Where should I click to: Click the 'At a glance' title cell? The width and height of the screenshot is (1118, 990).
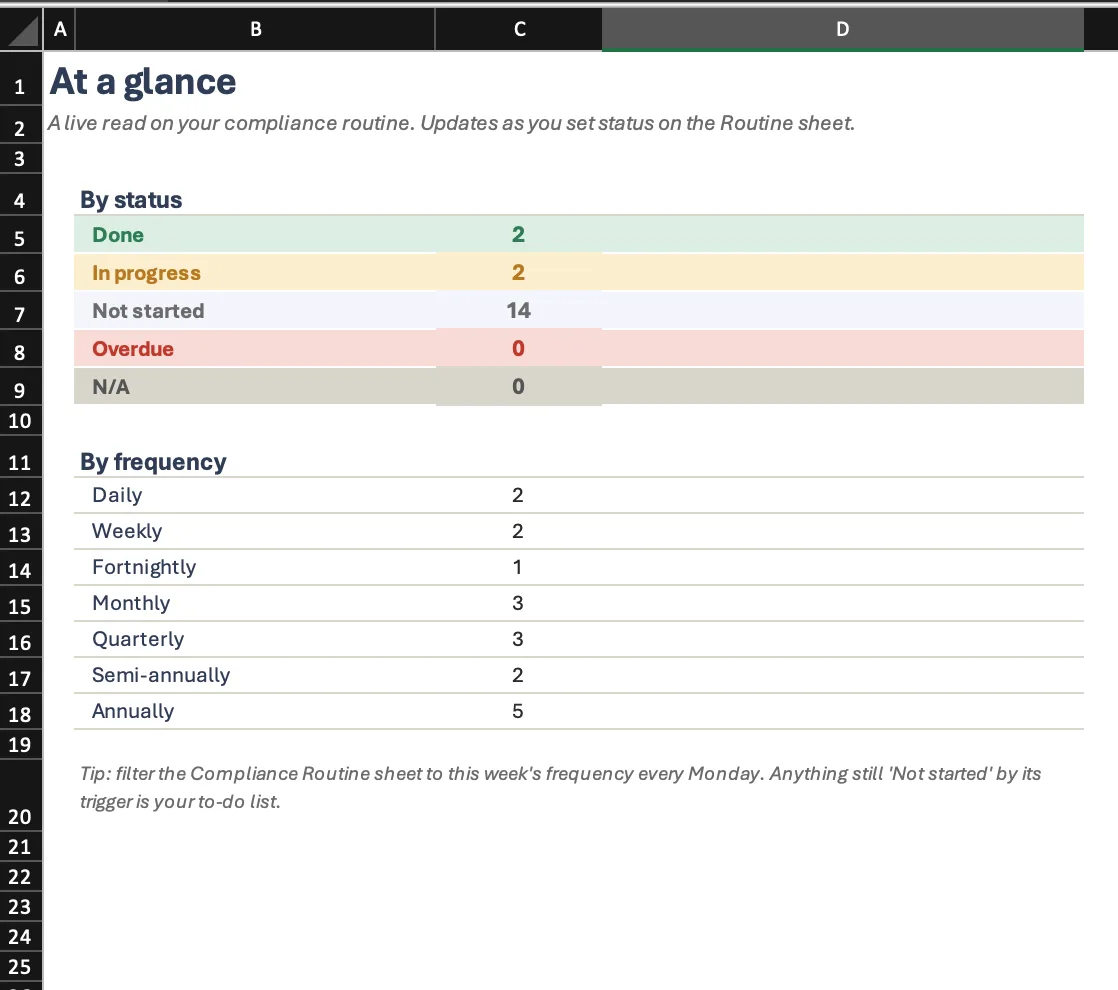pos(143,81)
